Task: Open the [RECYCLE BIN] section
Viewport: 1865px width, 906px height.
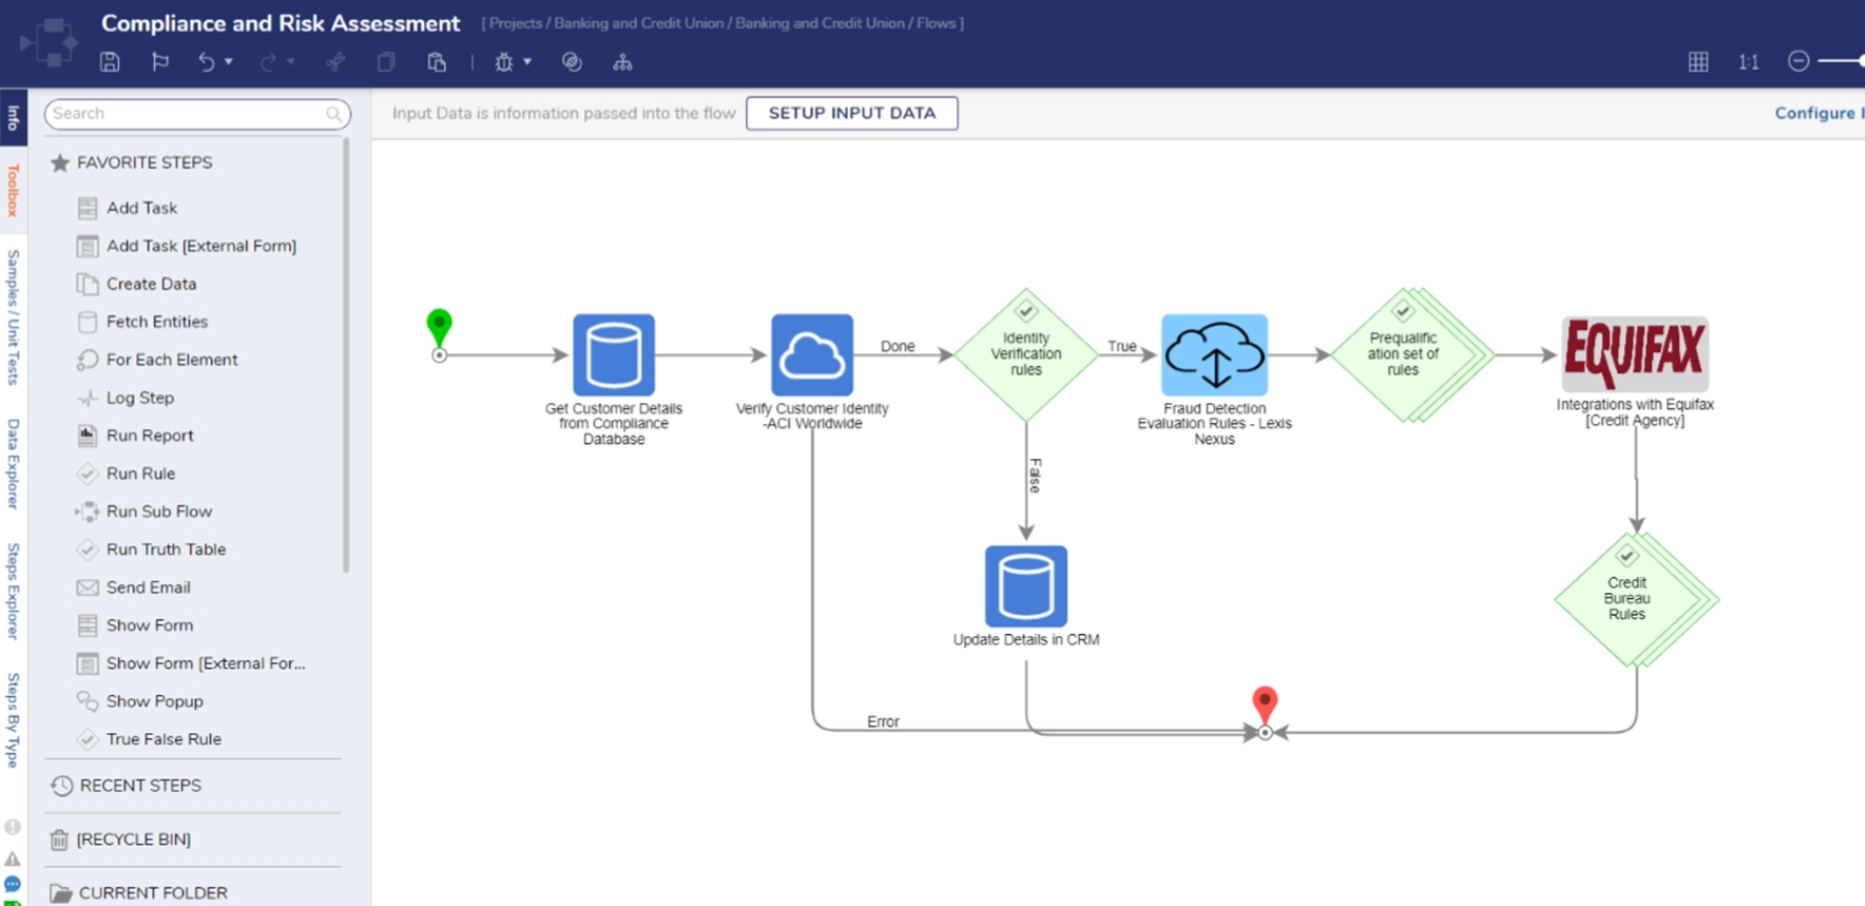Action: (121, 840)
